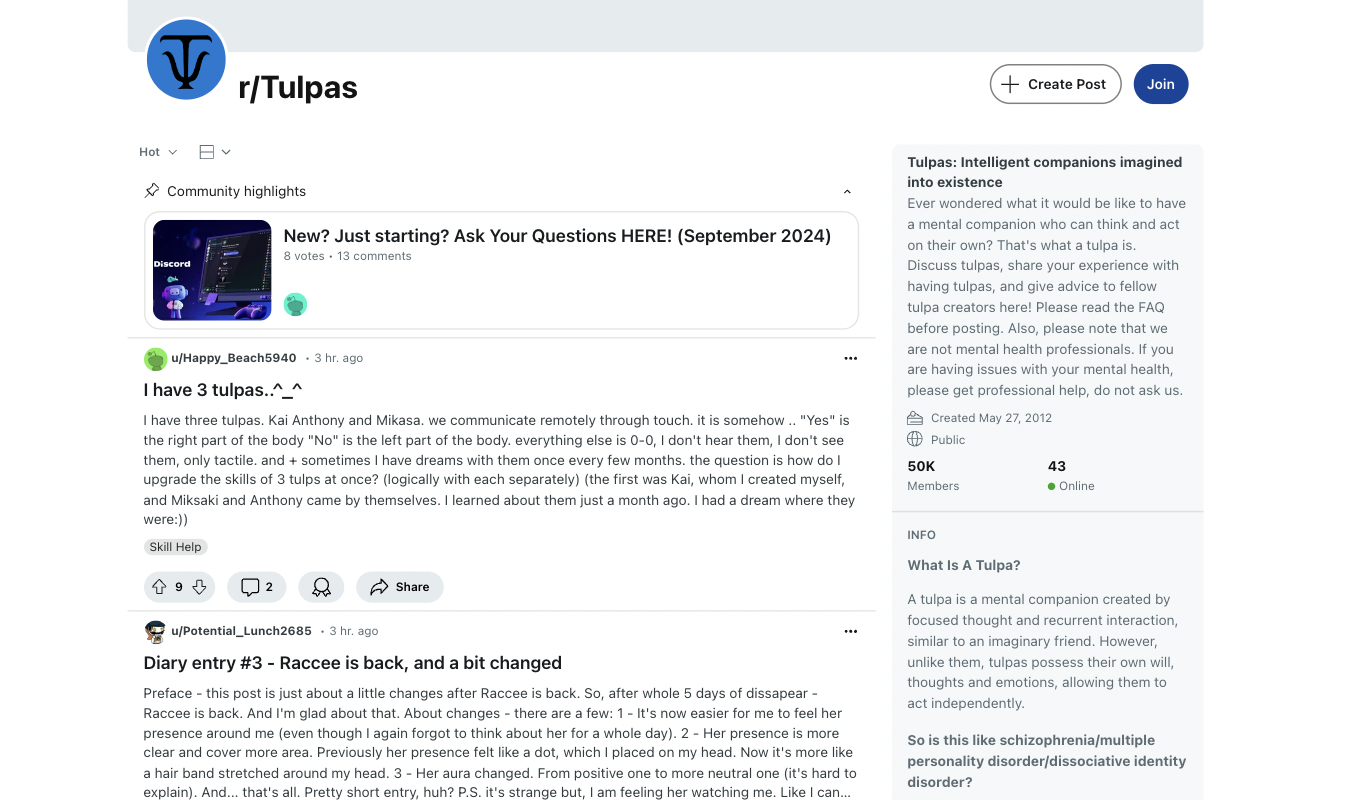Screen dimensions: 1350x800
Task: Join the r/Tulpas community
Action: (1160, 84)
